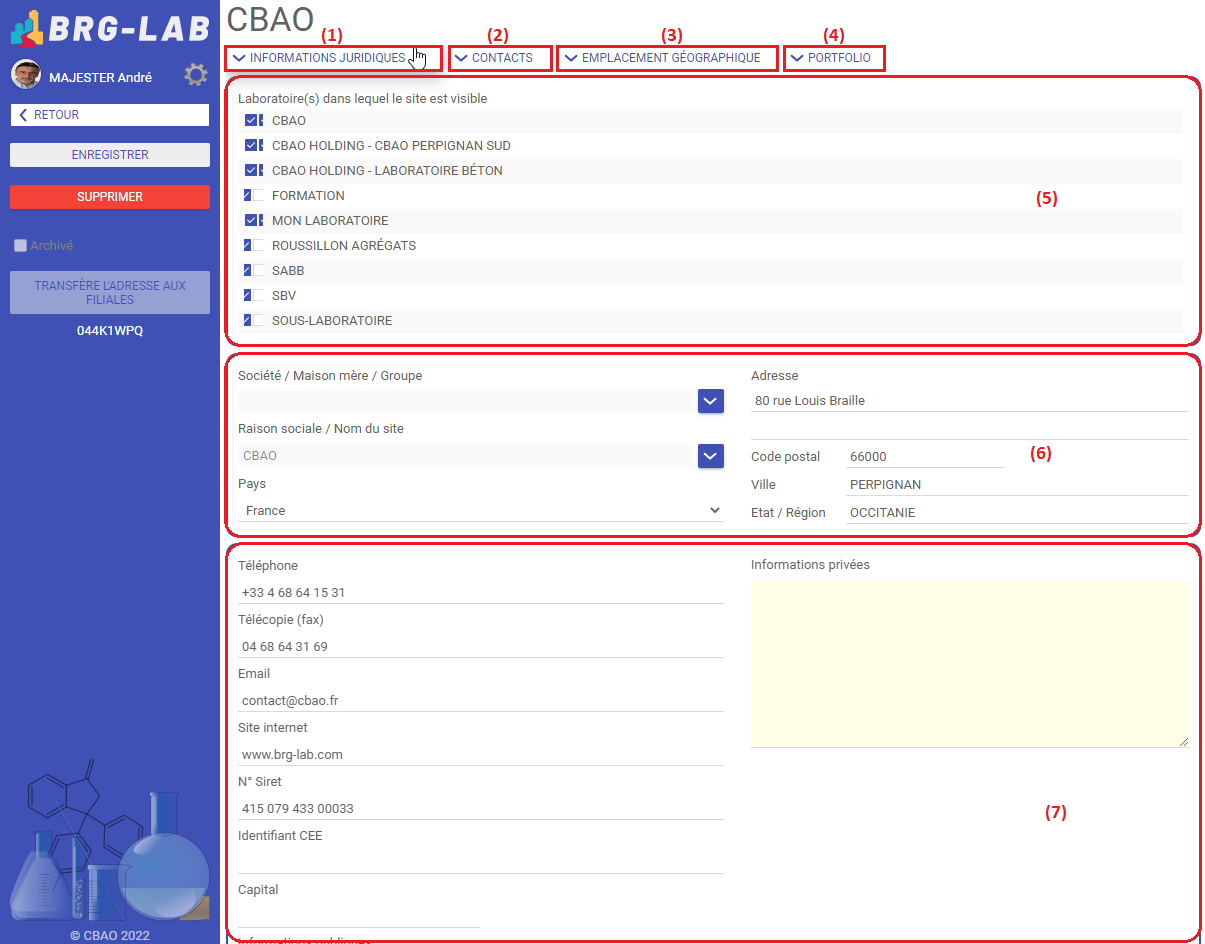
Task: Click the Ville field PERPIGNAN
Action: pos(1017,484)
